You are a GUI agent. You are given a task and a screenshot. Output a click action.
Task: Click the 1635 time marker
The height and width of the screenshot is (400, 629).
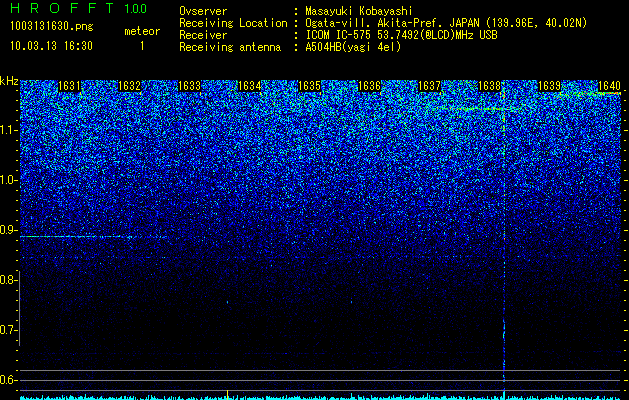(x=309, y=86)
